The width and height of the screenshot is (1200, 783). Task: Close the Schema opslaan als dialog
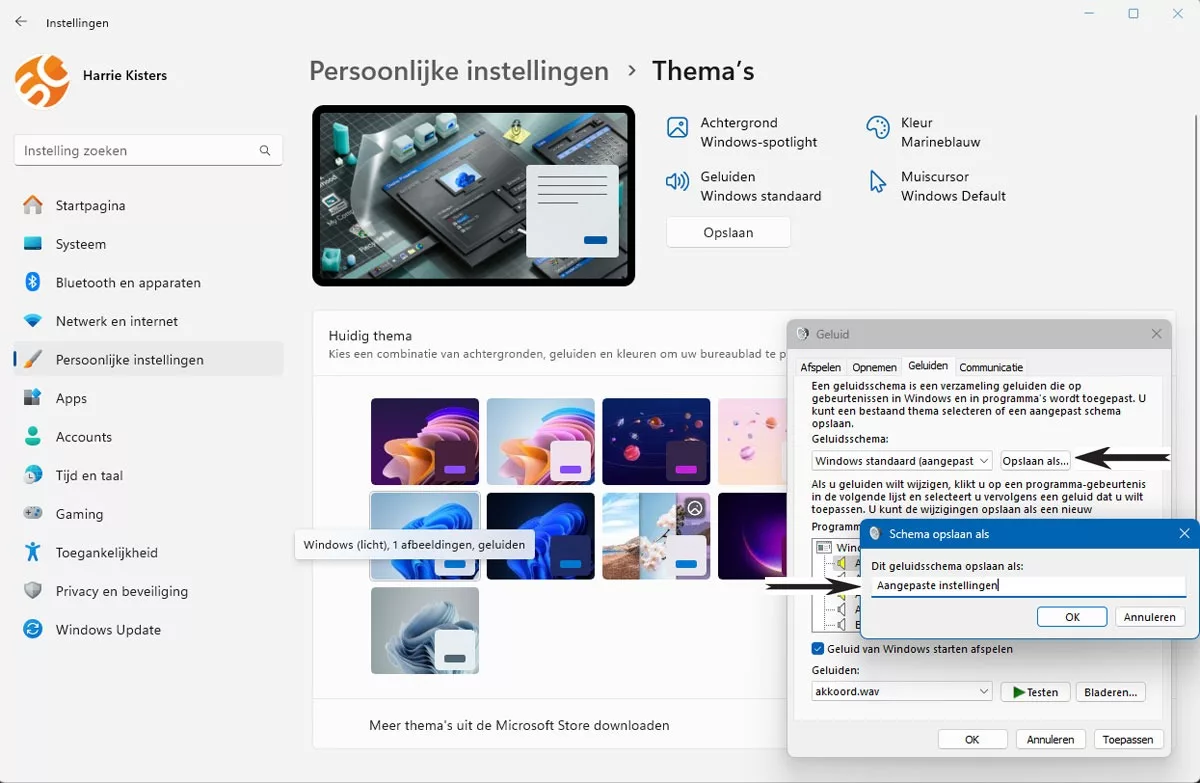tap(1184, 534)
